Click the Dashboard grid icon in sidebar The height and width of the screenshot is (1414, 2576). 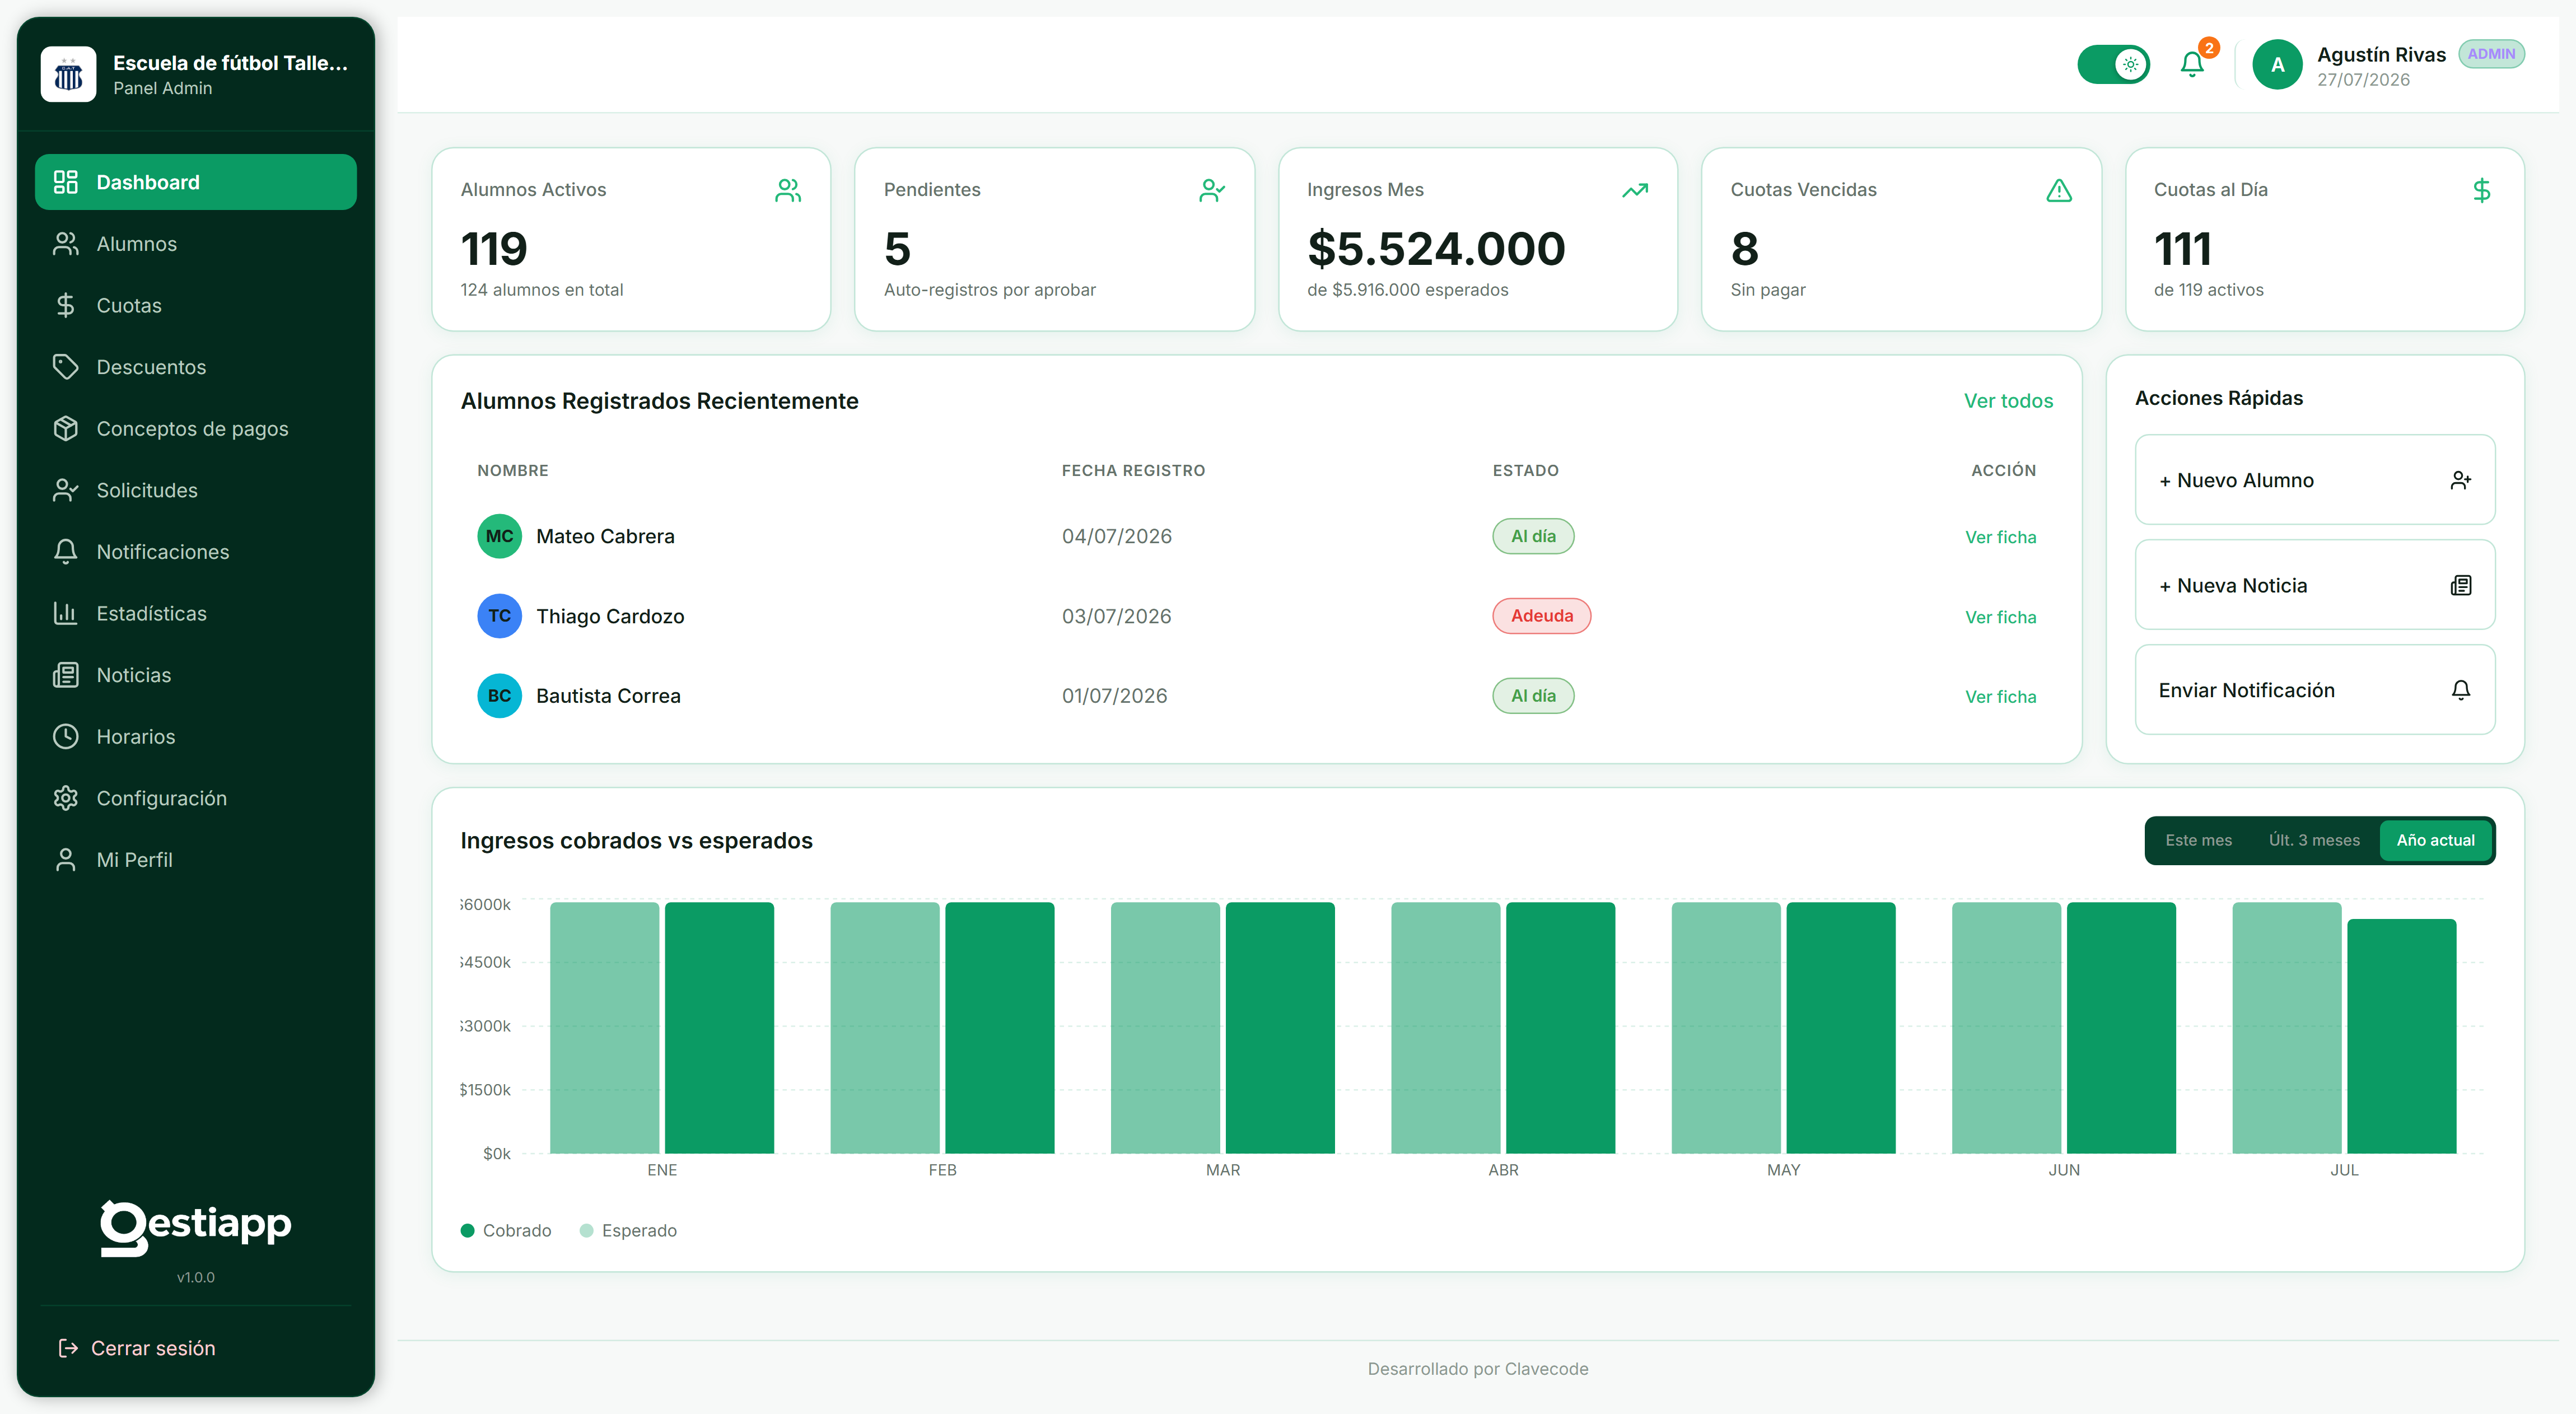66,182
